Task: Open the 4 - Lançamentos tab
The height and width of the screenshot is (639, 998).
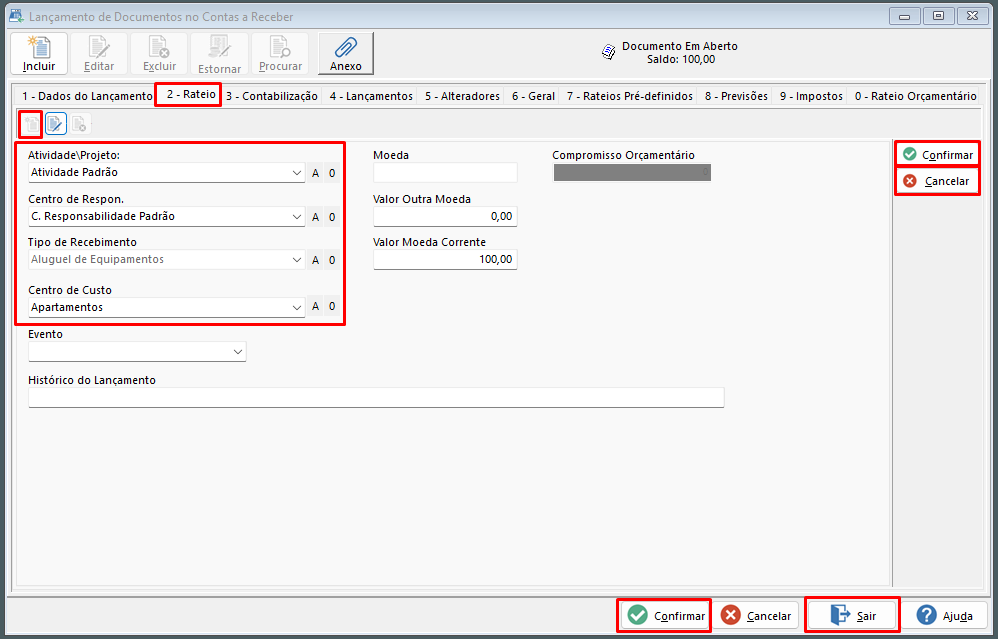Action: pos(371,96)
